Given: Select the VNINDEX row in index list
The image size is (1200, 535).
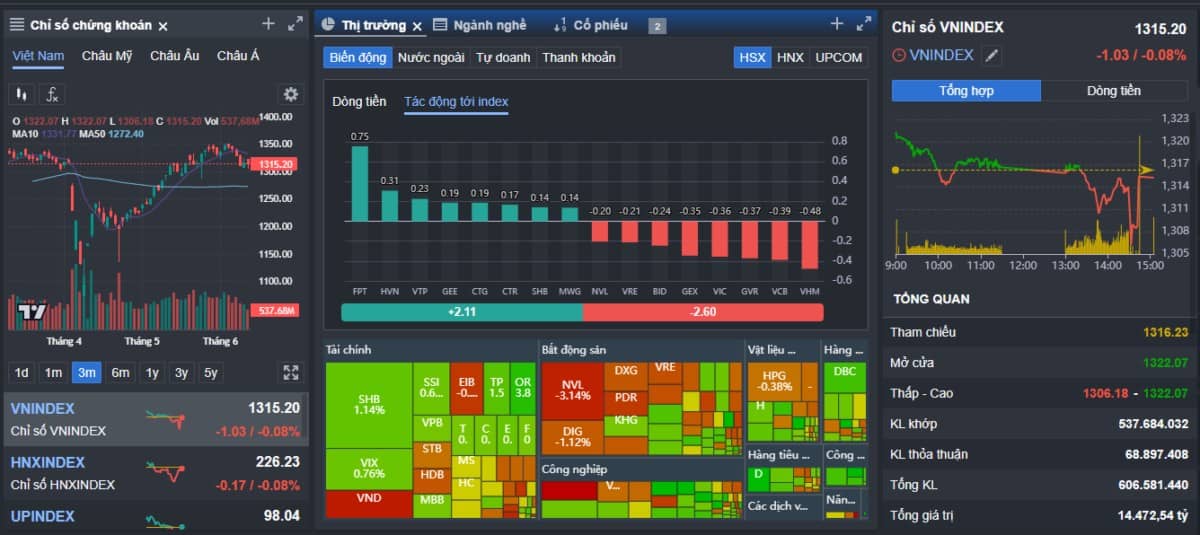Looking at the screenshot, I should (x=156, y=419).
